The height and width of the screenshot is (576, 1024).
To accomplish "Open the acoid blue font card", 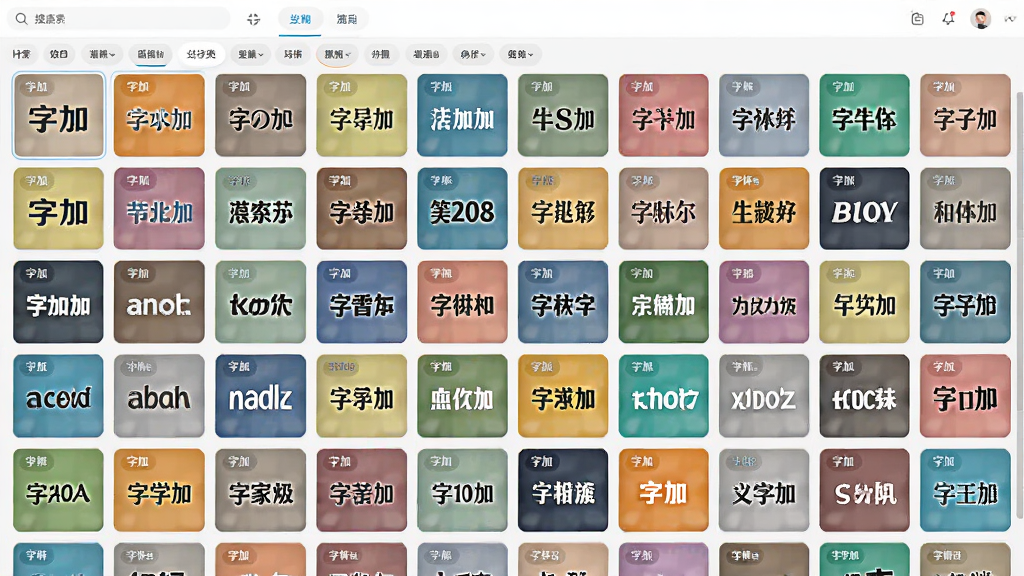I will pyautogui.click(x=58, y=396).
